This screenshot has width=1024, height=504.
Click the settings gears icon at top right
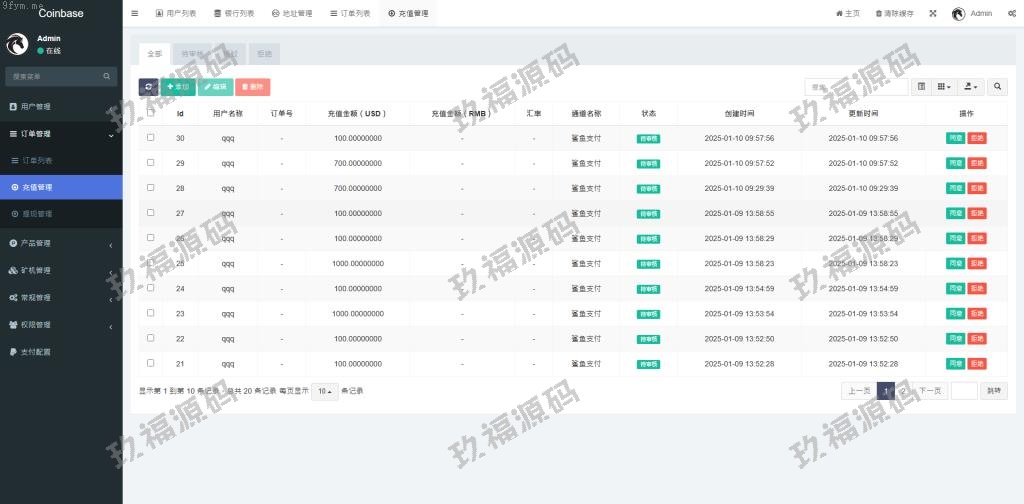pyautogui.click(x=1008, y=13)
